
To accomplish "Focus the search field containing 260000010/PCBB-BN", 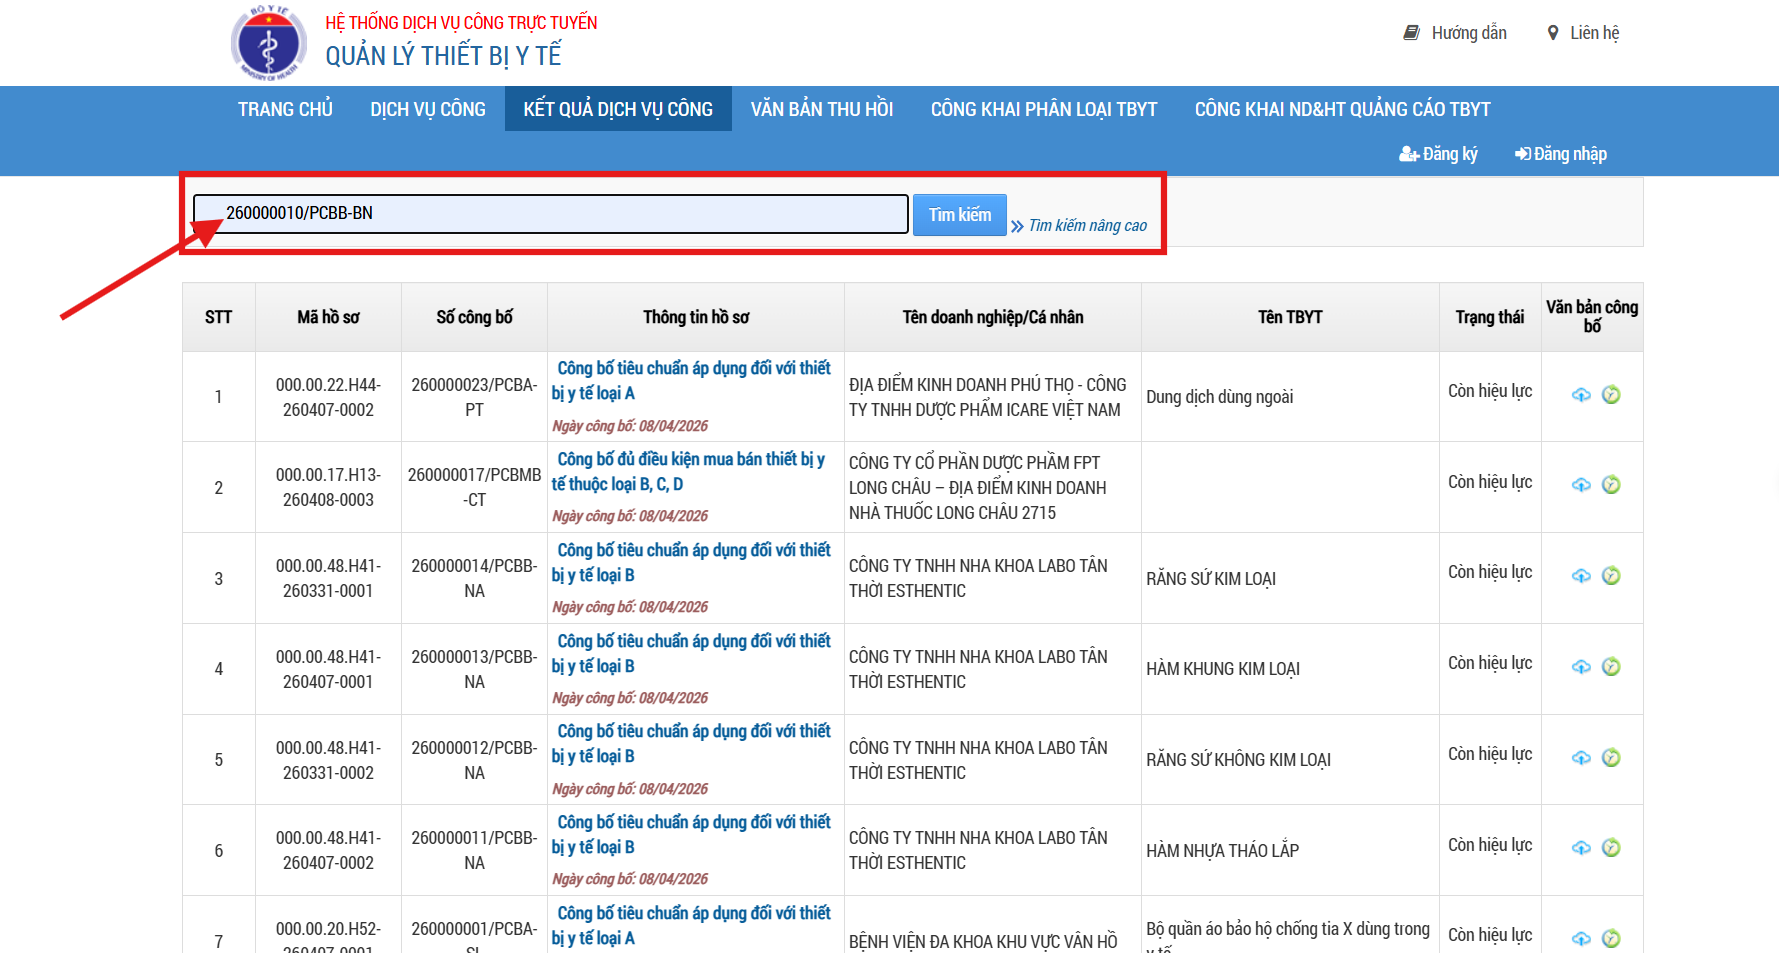I will [x=550, y=214].
